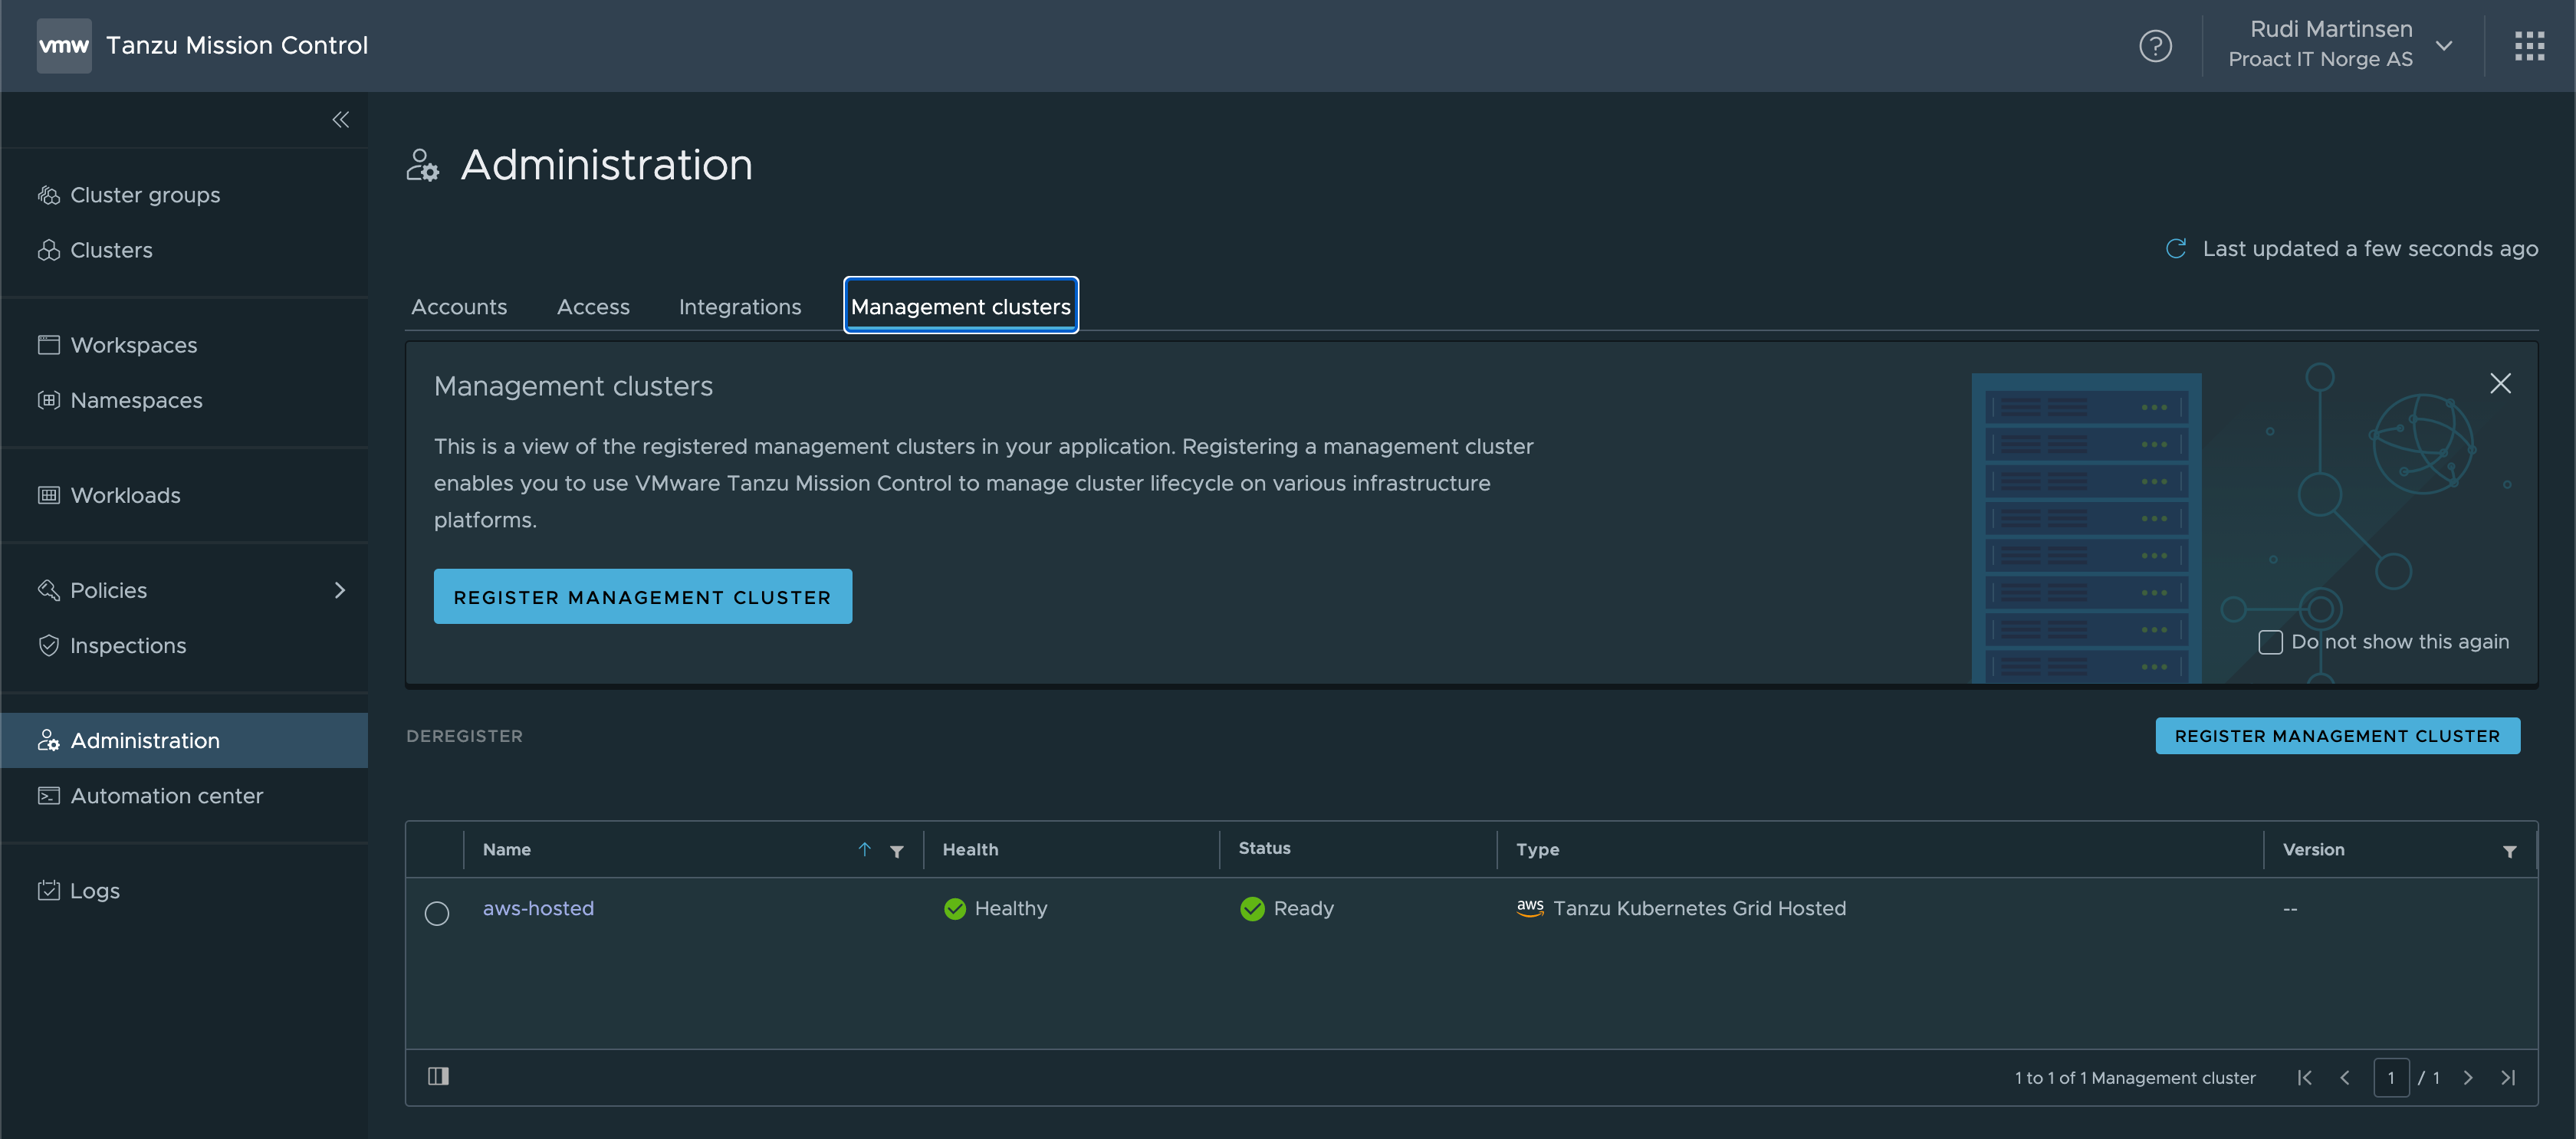Open the aws-hosted cluster link

point(538,908)
